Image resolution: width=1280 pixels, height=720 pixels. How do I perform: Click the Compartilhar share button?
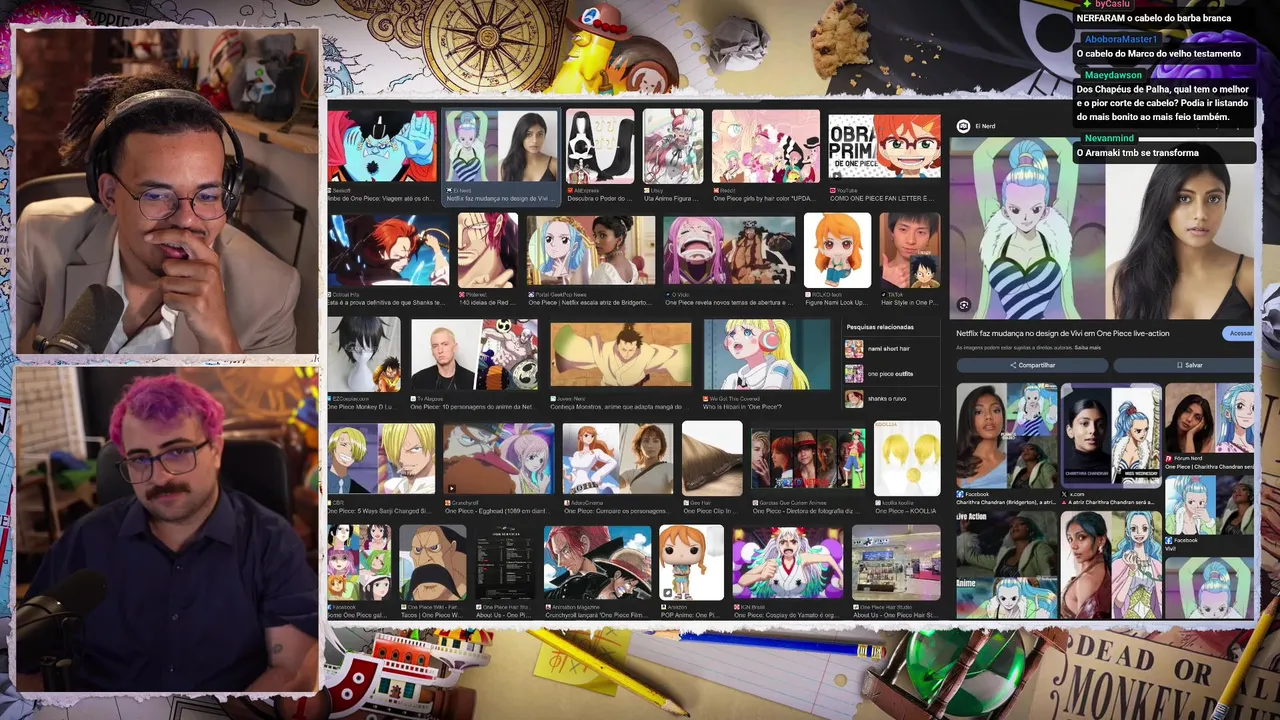click(x=1032, y=365)
